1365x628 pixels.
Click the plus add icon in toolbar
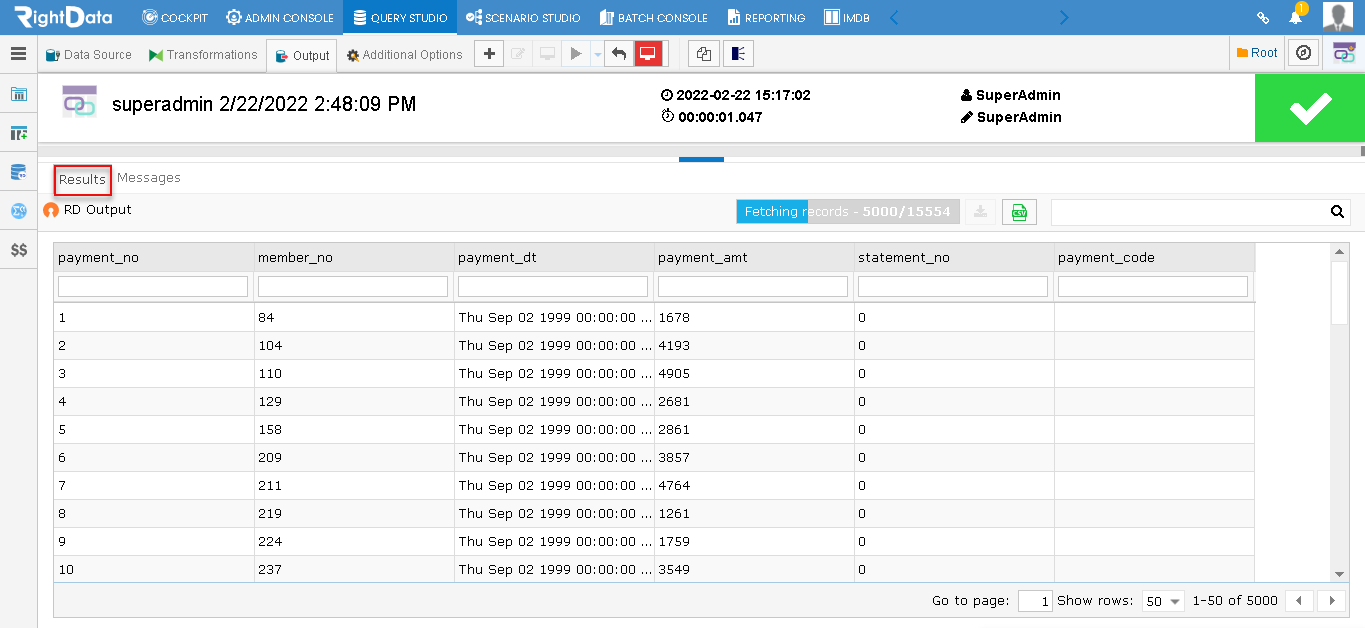tap(488, 54)
